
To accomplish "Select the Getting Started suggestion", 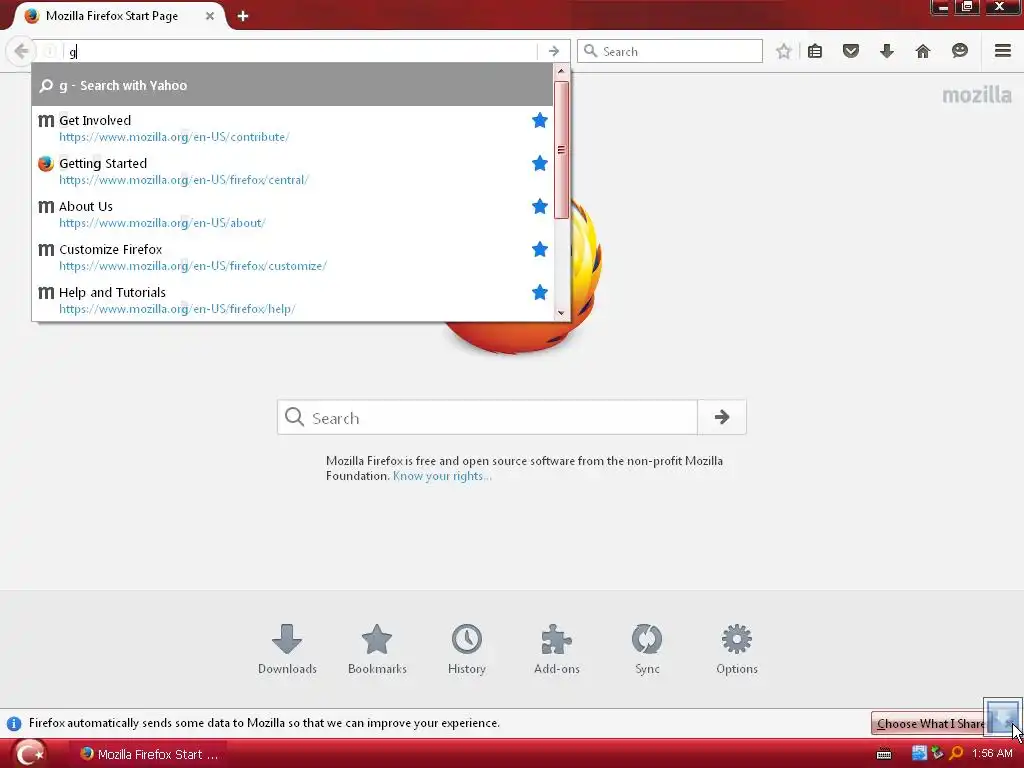I will tap(292, 171).
